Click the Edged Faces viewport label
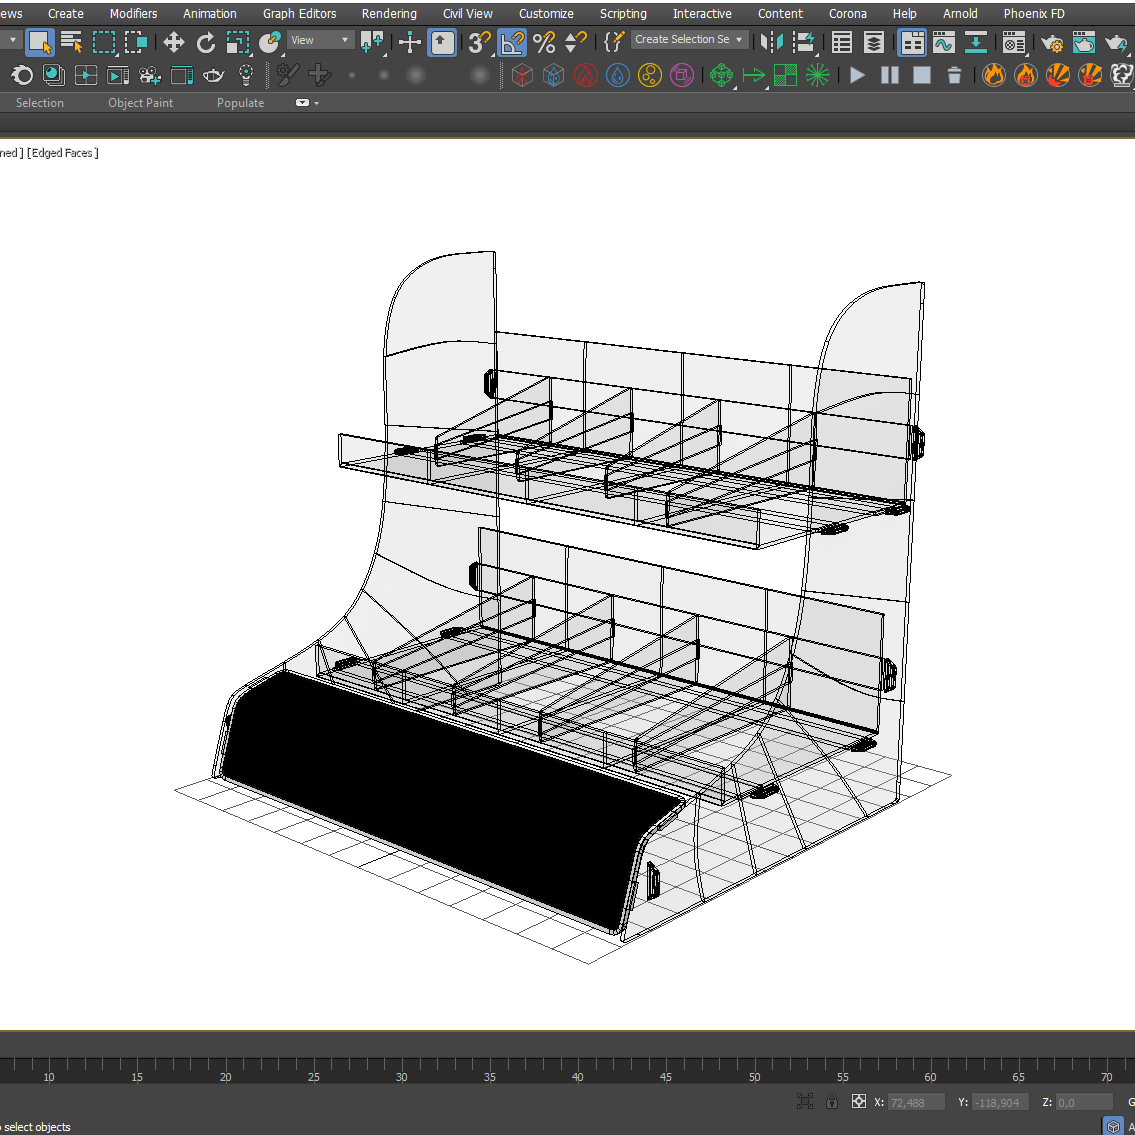 pos(64,153)
